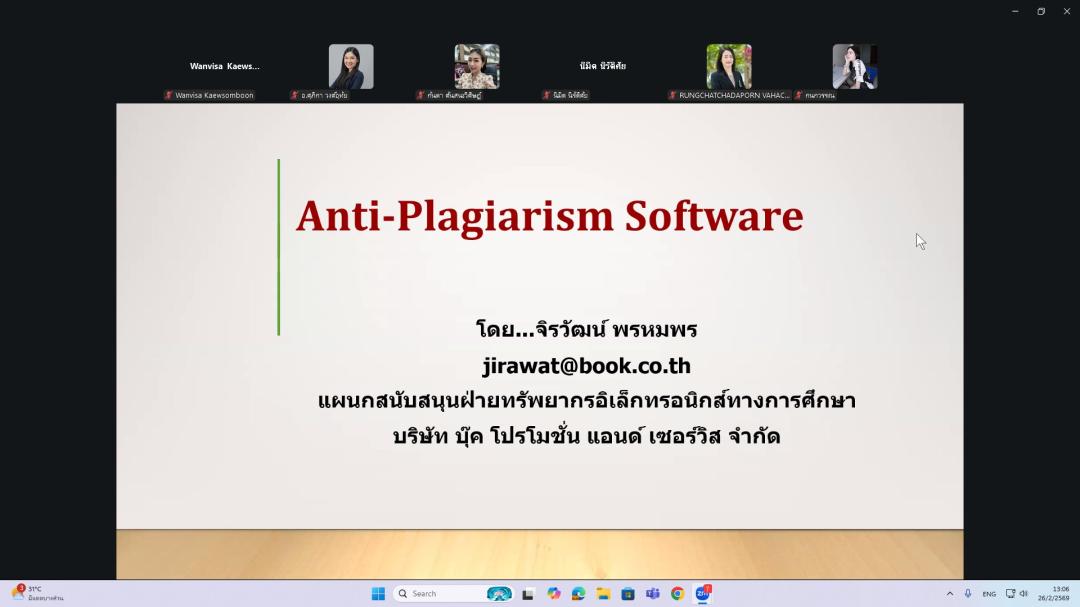Image resolution: width=1080 pixels, height=607 pixels.
Task: Open Microsoft Teams from taskbar
Action: point(652,593)
